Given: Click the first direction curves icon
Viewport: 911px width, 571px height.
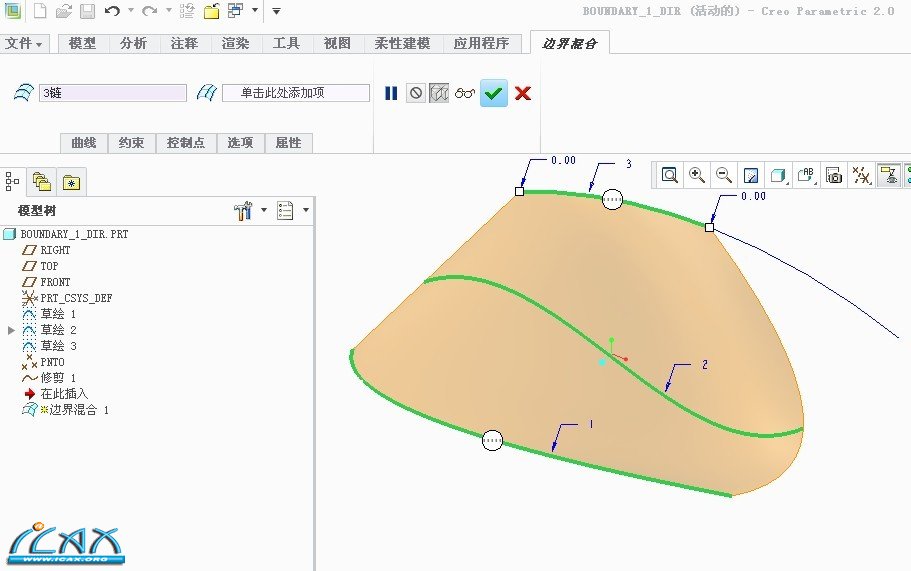Looking at the screenshot, I should [x=24, y=93].
